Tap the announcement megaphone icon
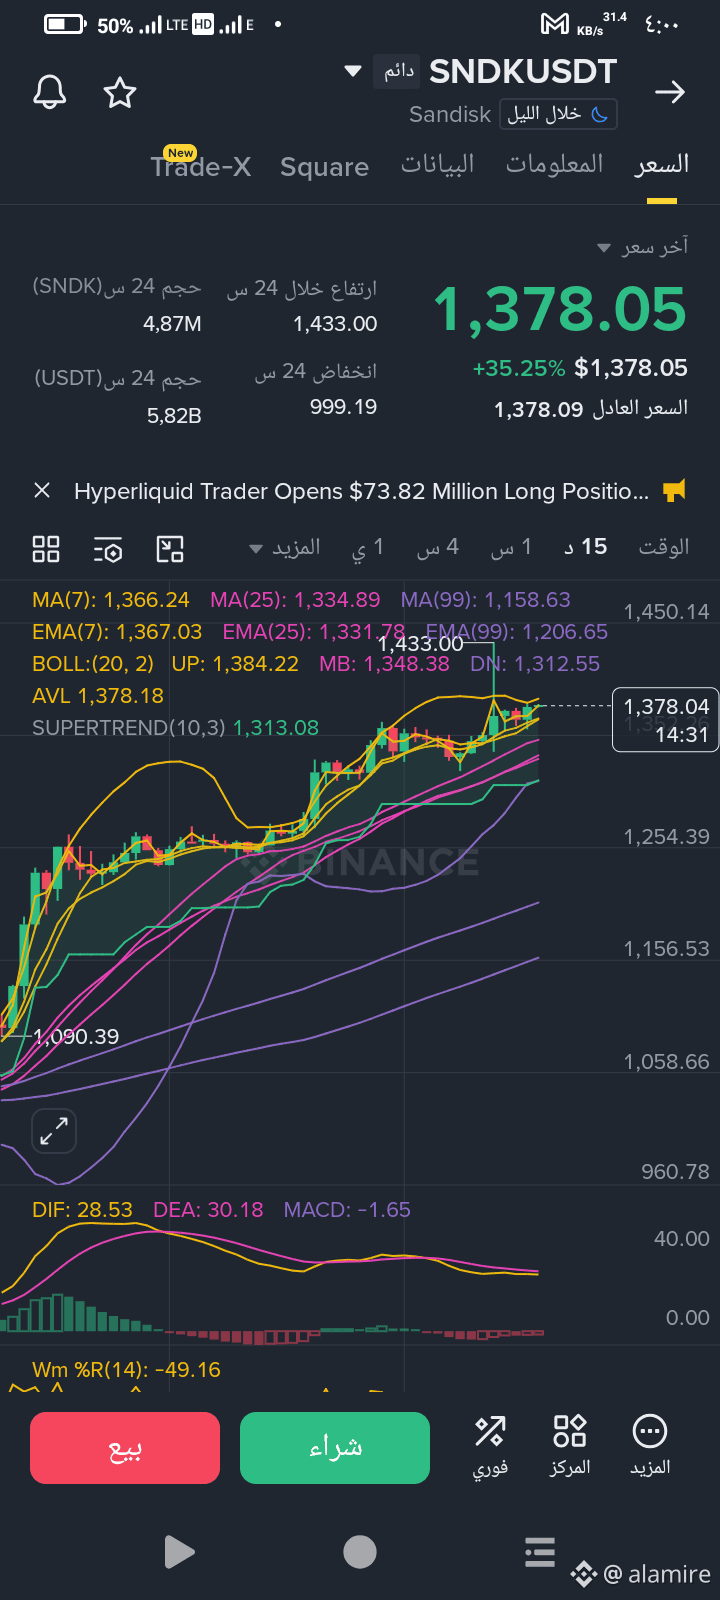The width and height of the screenshot is (720, 1600). click(675, 490)
